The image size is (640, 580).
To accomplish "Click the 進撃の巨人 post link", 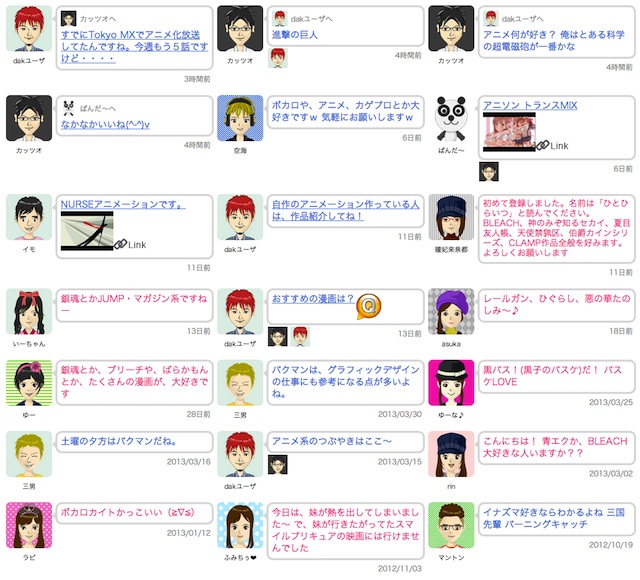I will point(295,35).
